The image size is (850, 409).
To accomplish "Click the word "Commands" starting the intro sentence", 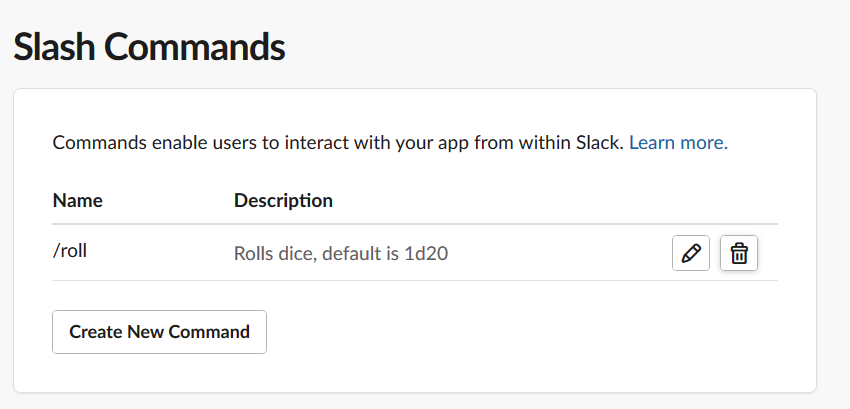I will pos(99,143).
